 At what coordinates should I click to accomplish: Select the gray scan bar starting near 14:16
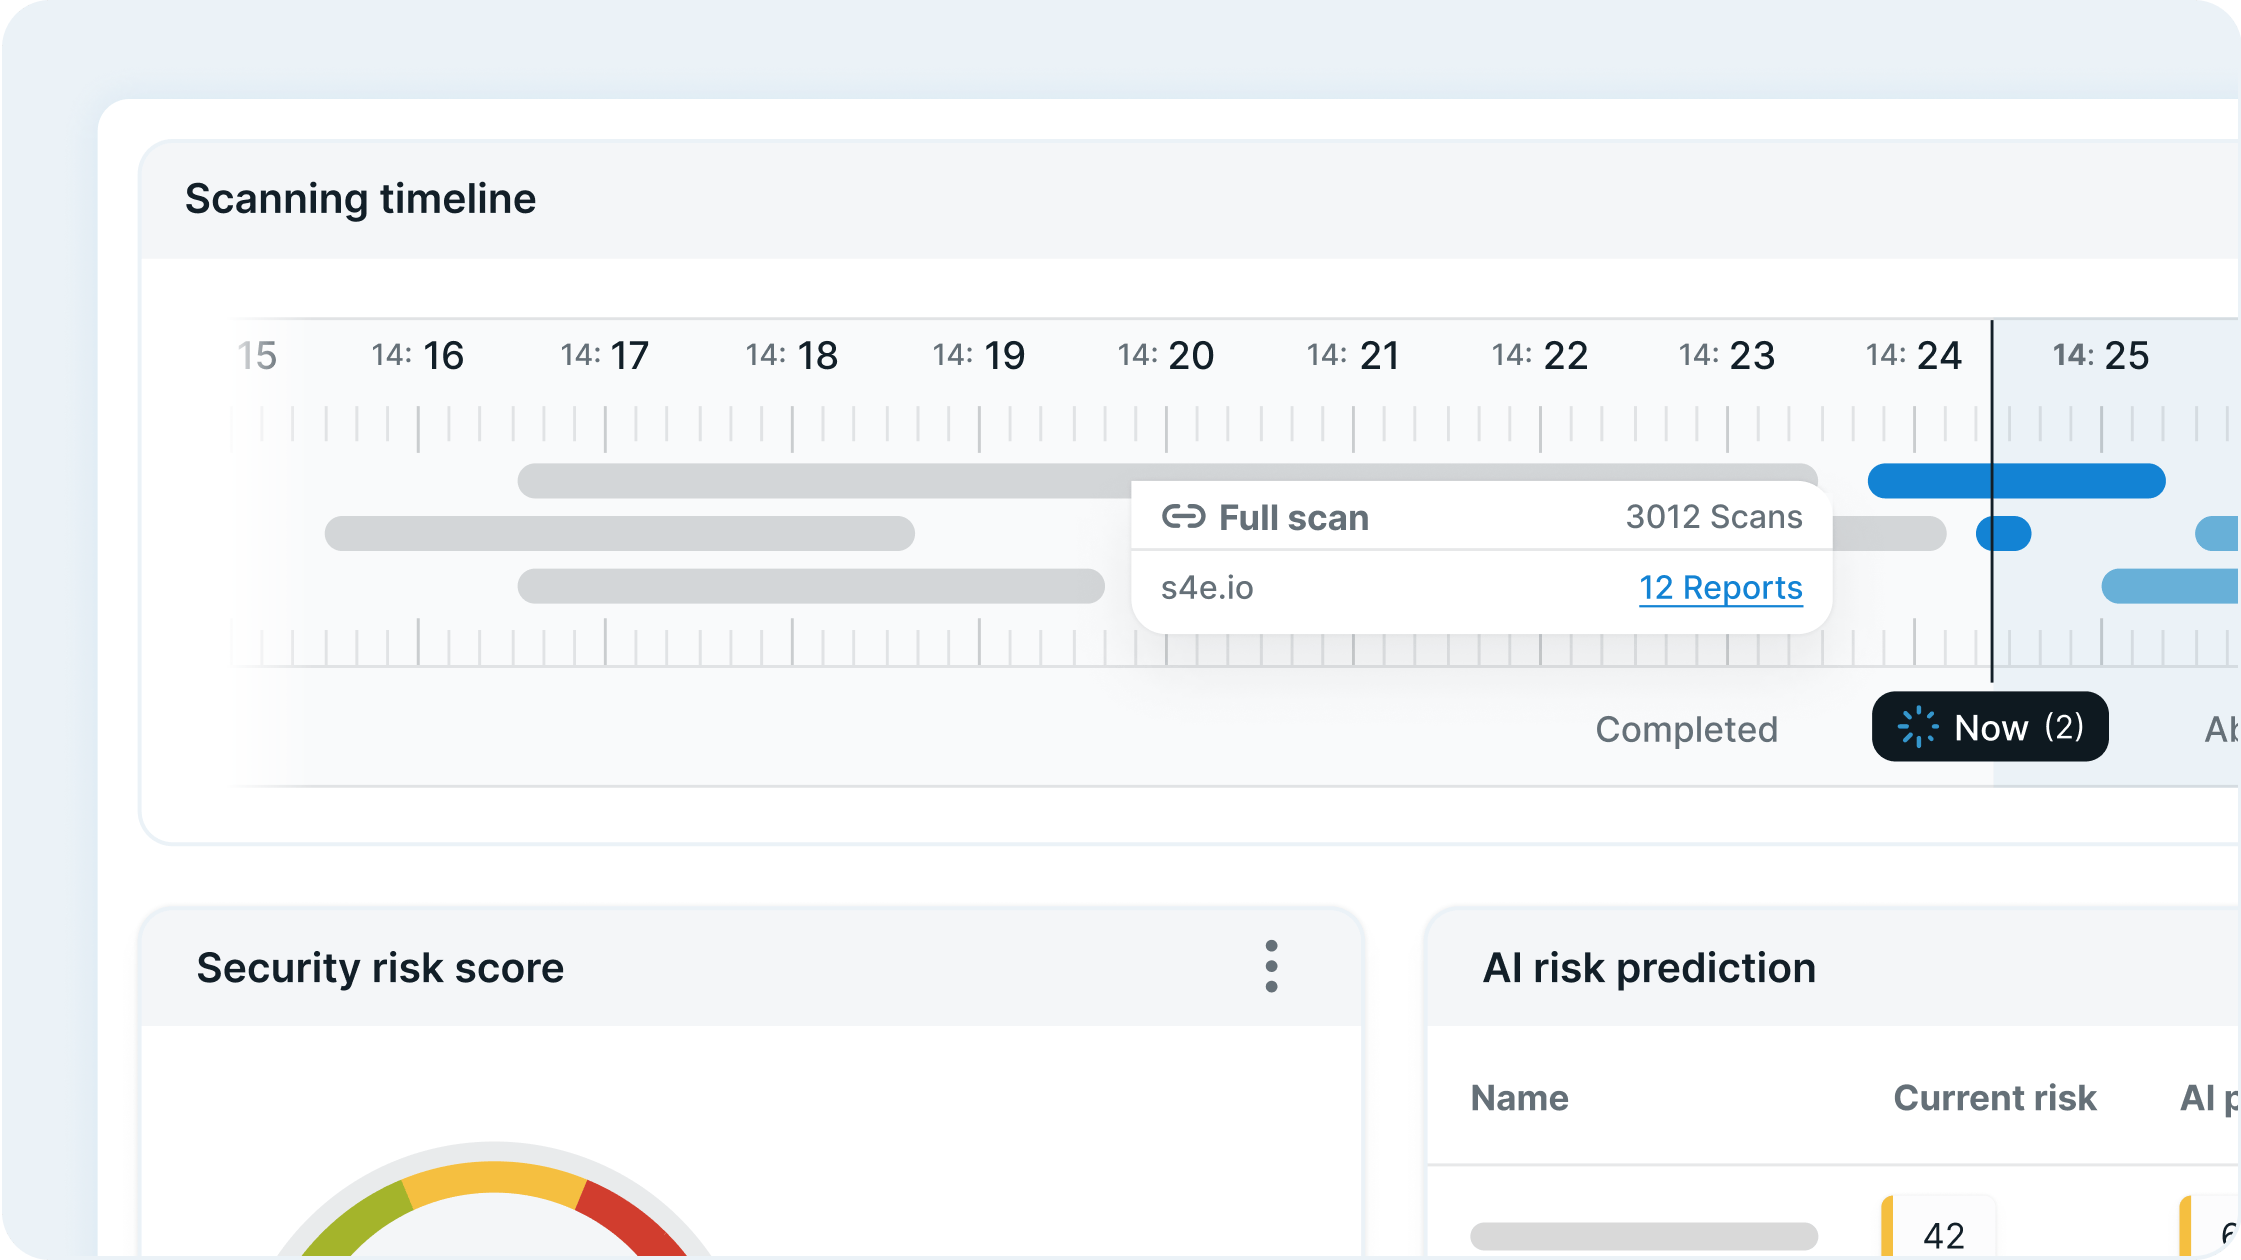(619, 534)
